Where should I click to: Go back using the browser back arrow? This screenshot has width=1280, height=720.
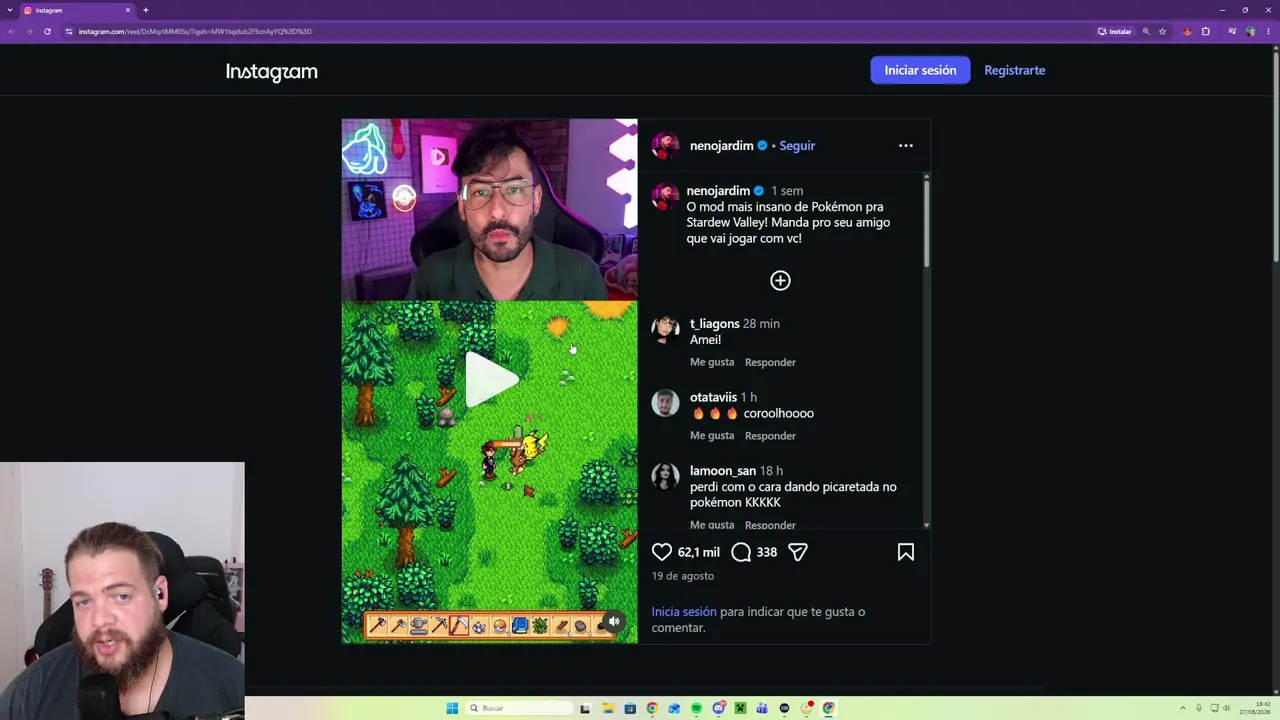click(x=11, y=31)
